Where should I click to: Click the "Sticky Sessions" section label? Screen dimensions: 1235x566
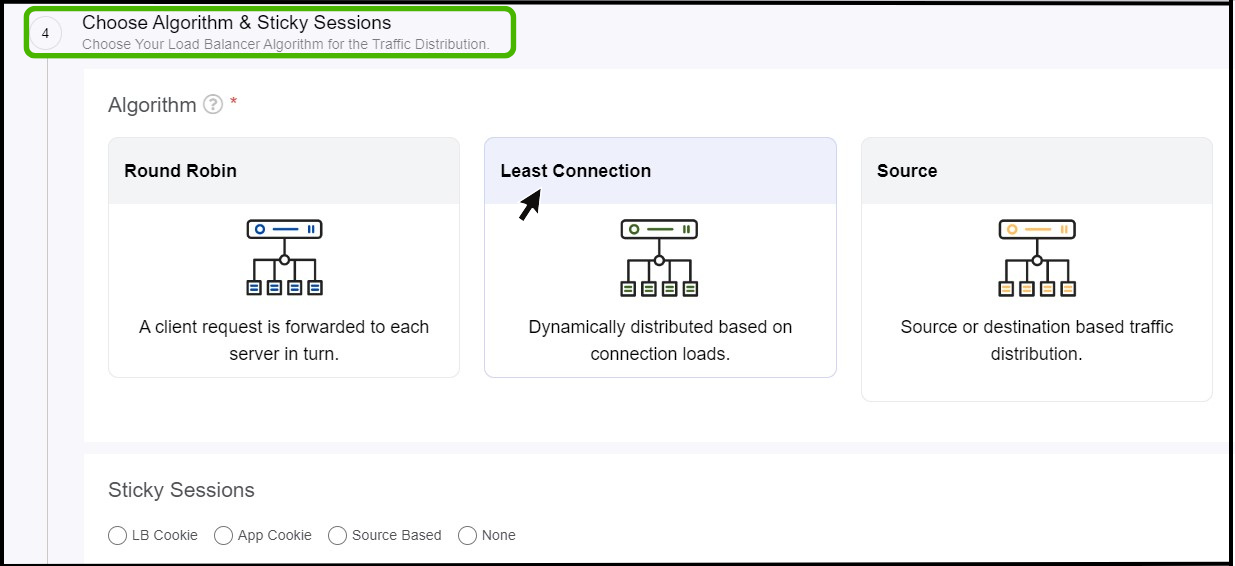[181, 490]
